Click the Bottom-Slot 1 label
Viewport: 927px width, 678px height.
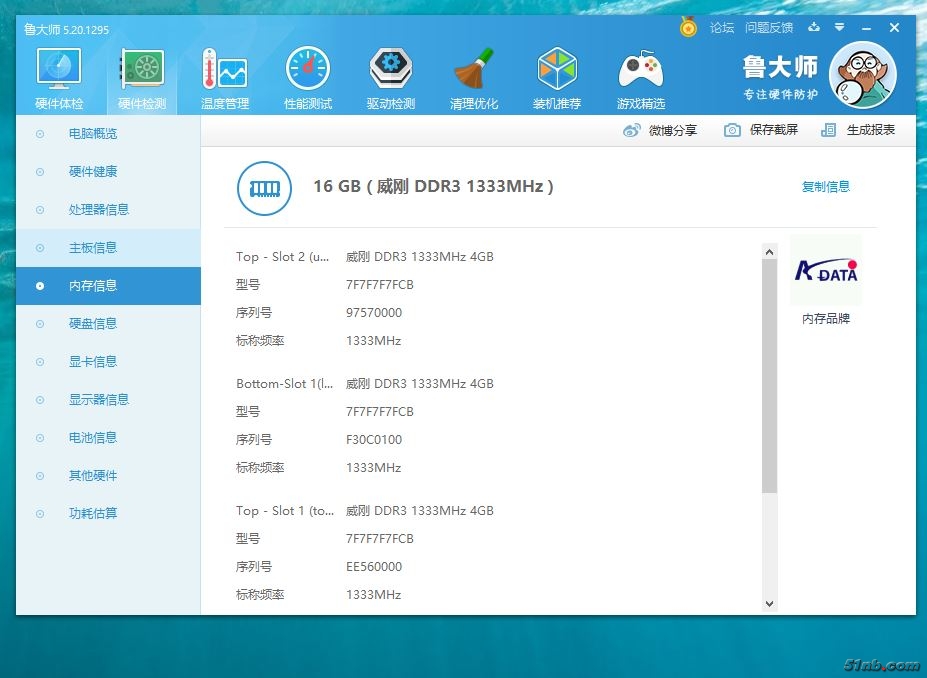[x=284, y=384]
